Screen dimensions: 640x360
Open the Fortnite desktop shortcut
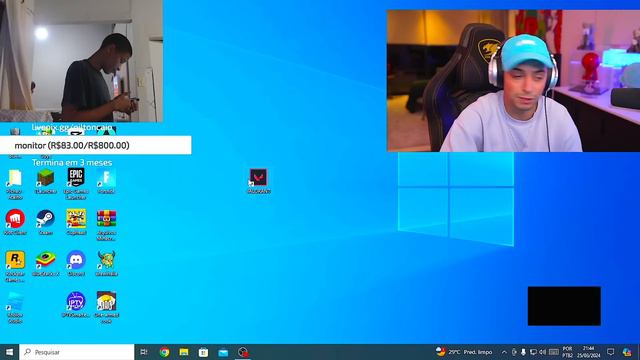tap(106, 181)
